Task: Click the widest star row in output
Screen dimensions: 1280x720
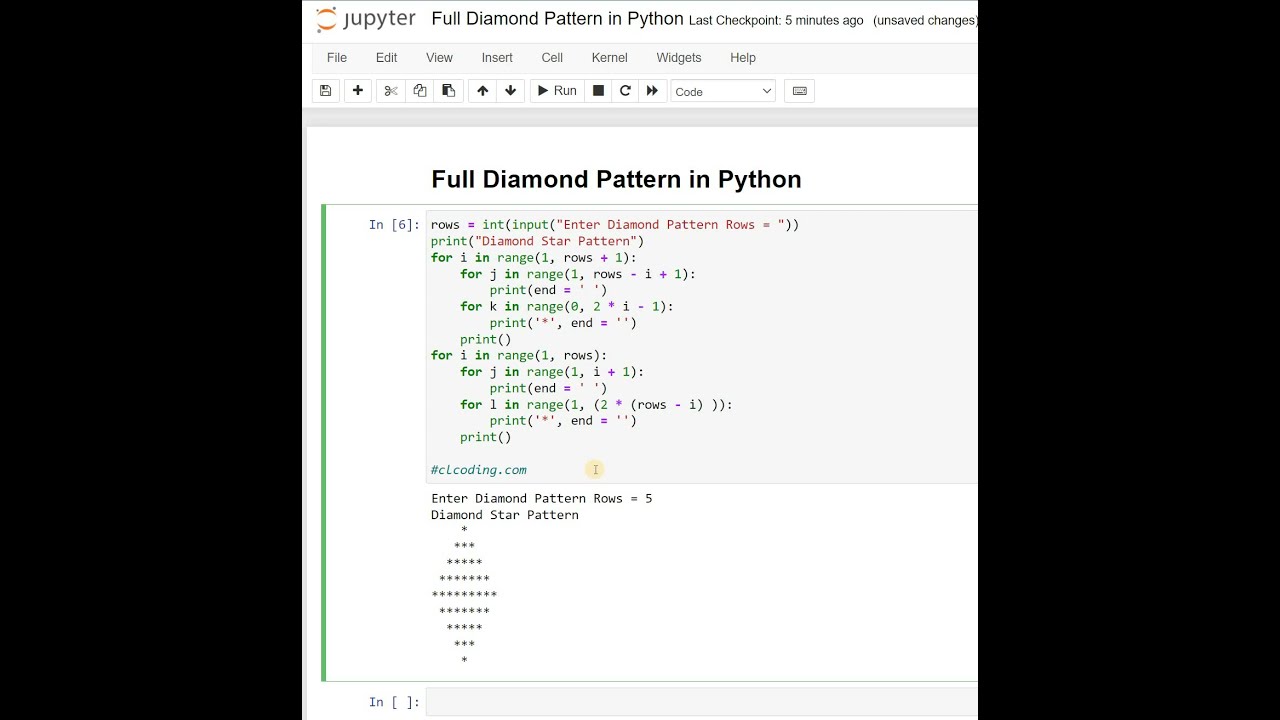Action: [x=464, y=595]
